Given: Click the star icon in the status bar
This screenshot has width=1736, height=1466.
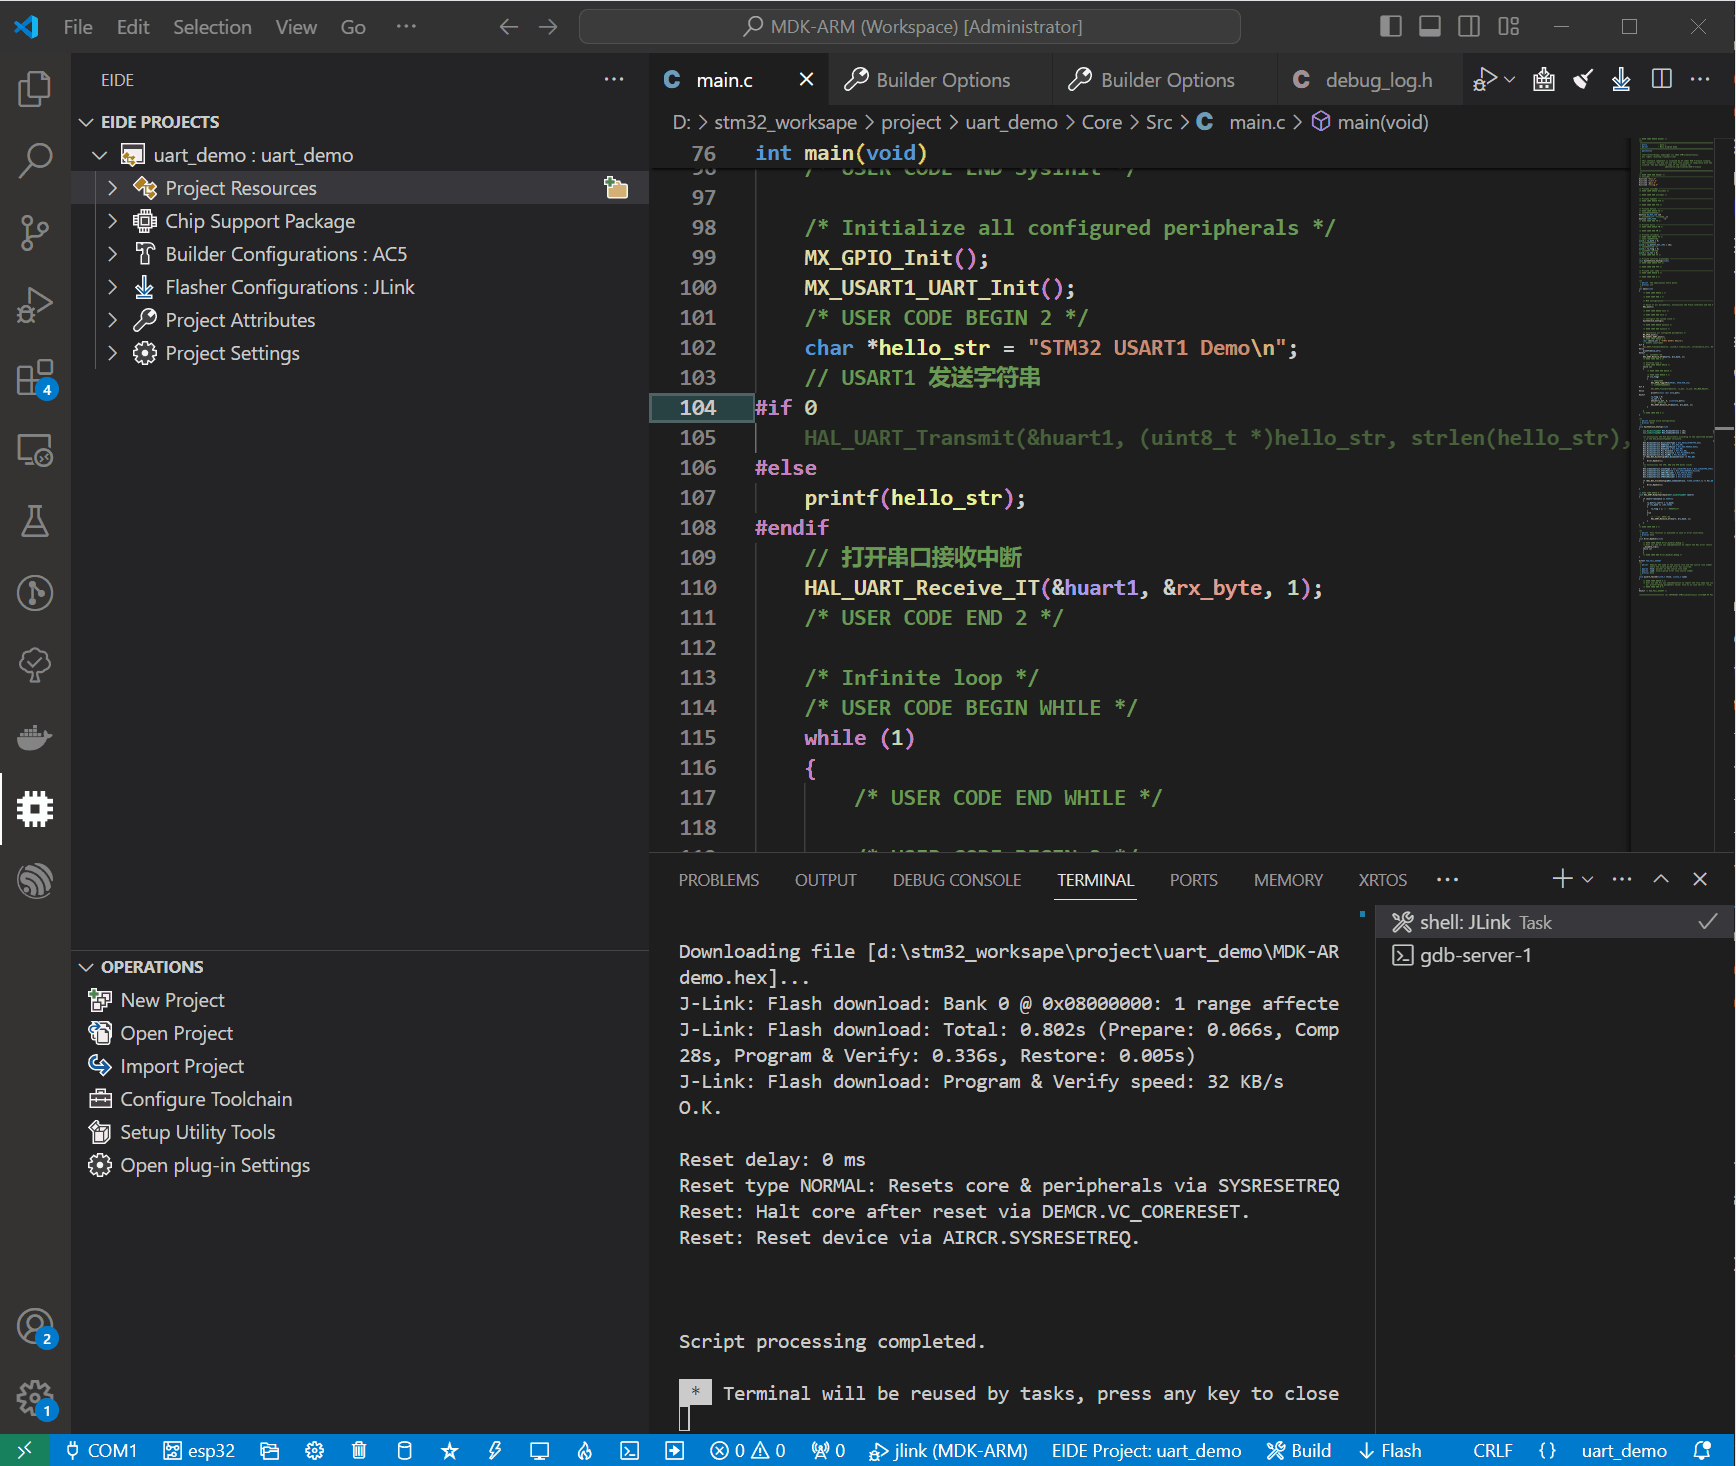Looking at the screenshot, I should click(x=449, y=1451).
